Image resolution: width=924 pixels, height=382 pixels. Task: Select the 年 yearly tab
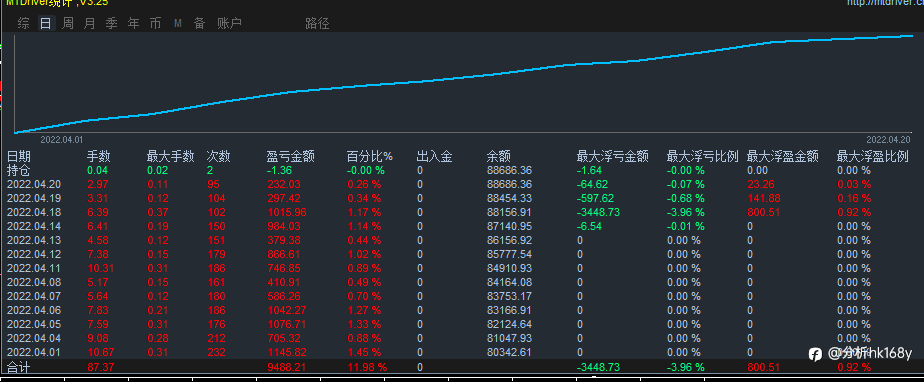point(134,24)
